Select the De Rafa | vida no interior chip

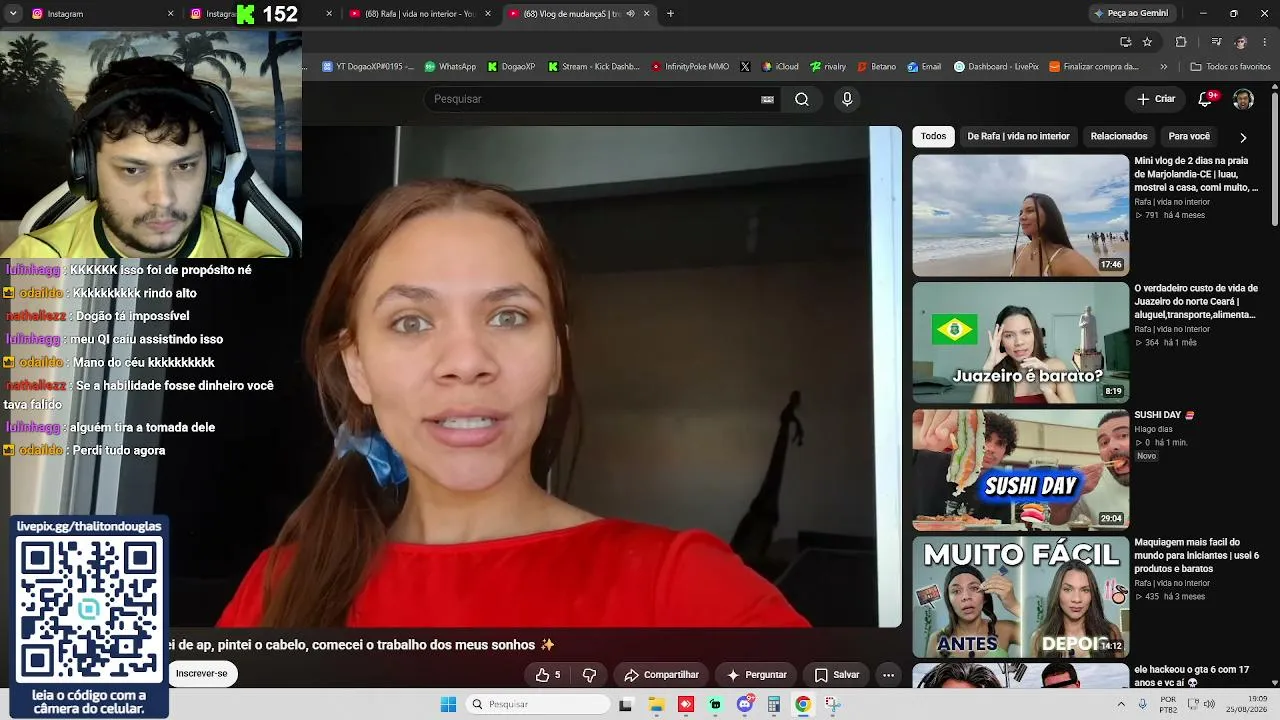pyautogui.click(x=1018, y=136)
